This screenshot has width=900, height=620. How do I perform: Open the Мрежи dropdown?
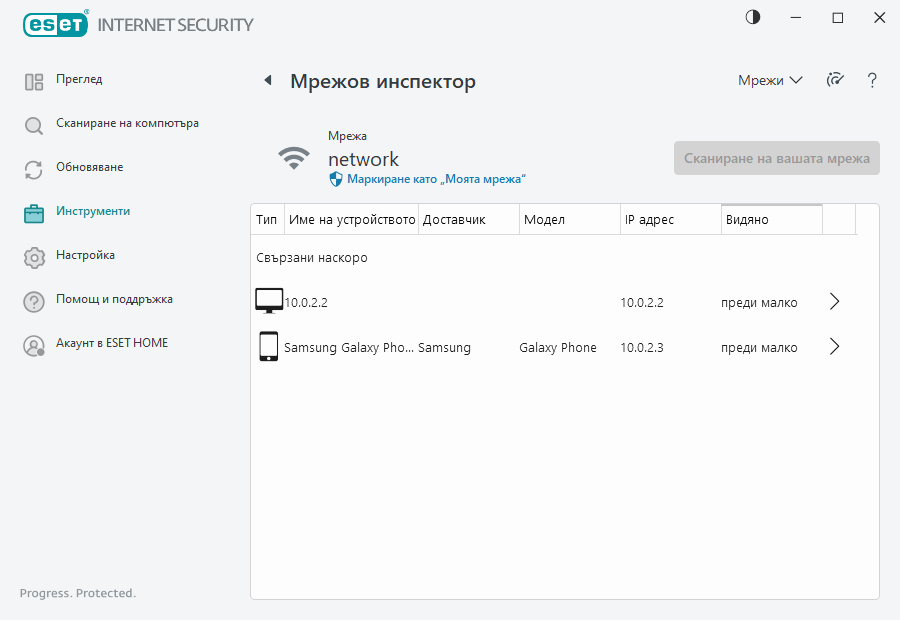[768, 80]
